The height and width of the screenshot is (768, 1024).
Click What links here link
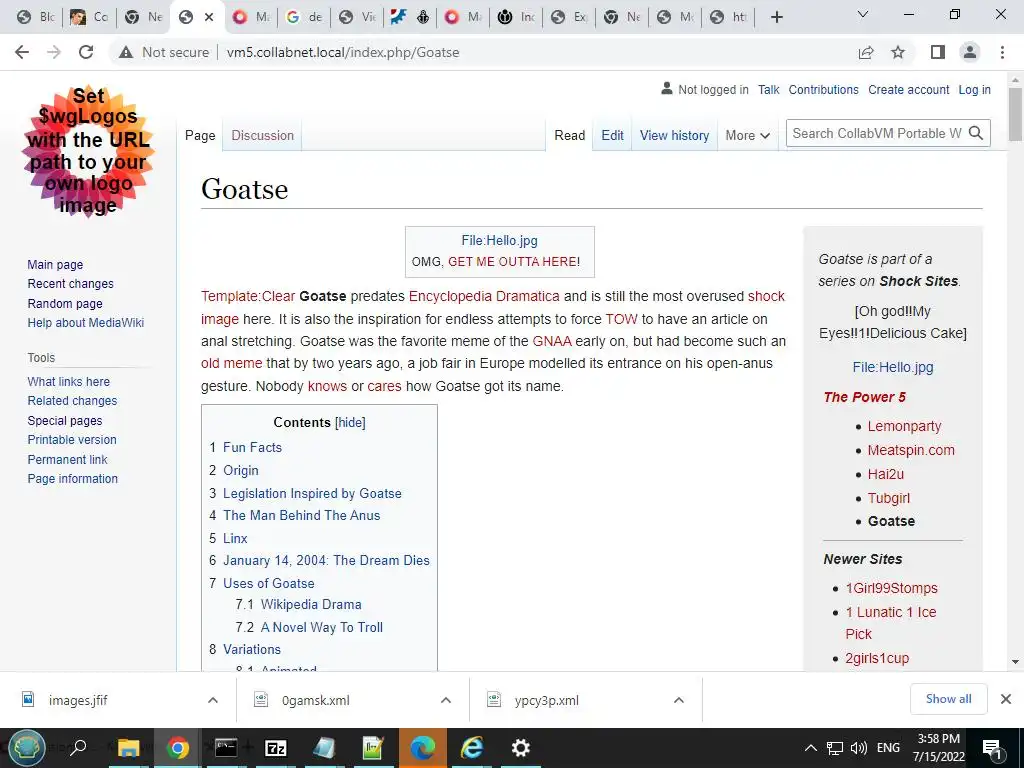(69, 381)
